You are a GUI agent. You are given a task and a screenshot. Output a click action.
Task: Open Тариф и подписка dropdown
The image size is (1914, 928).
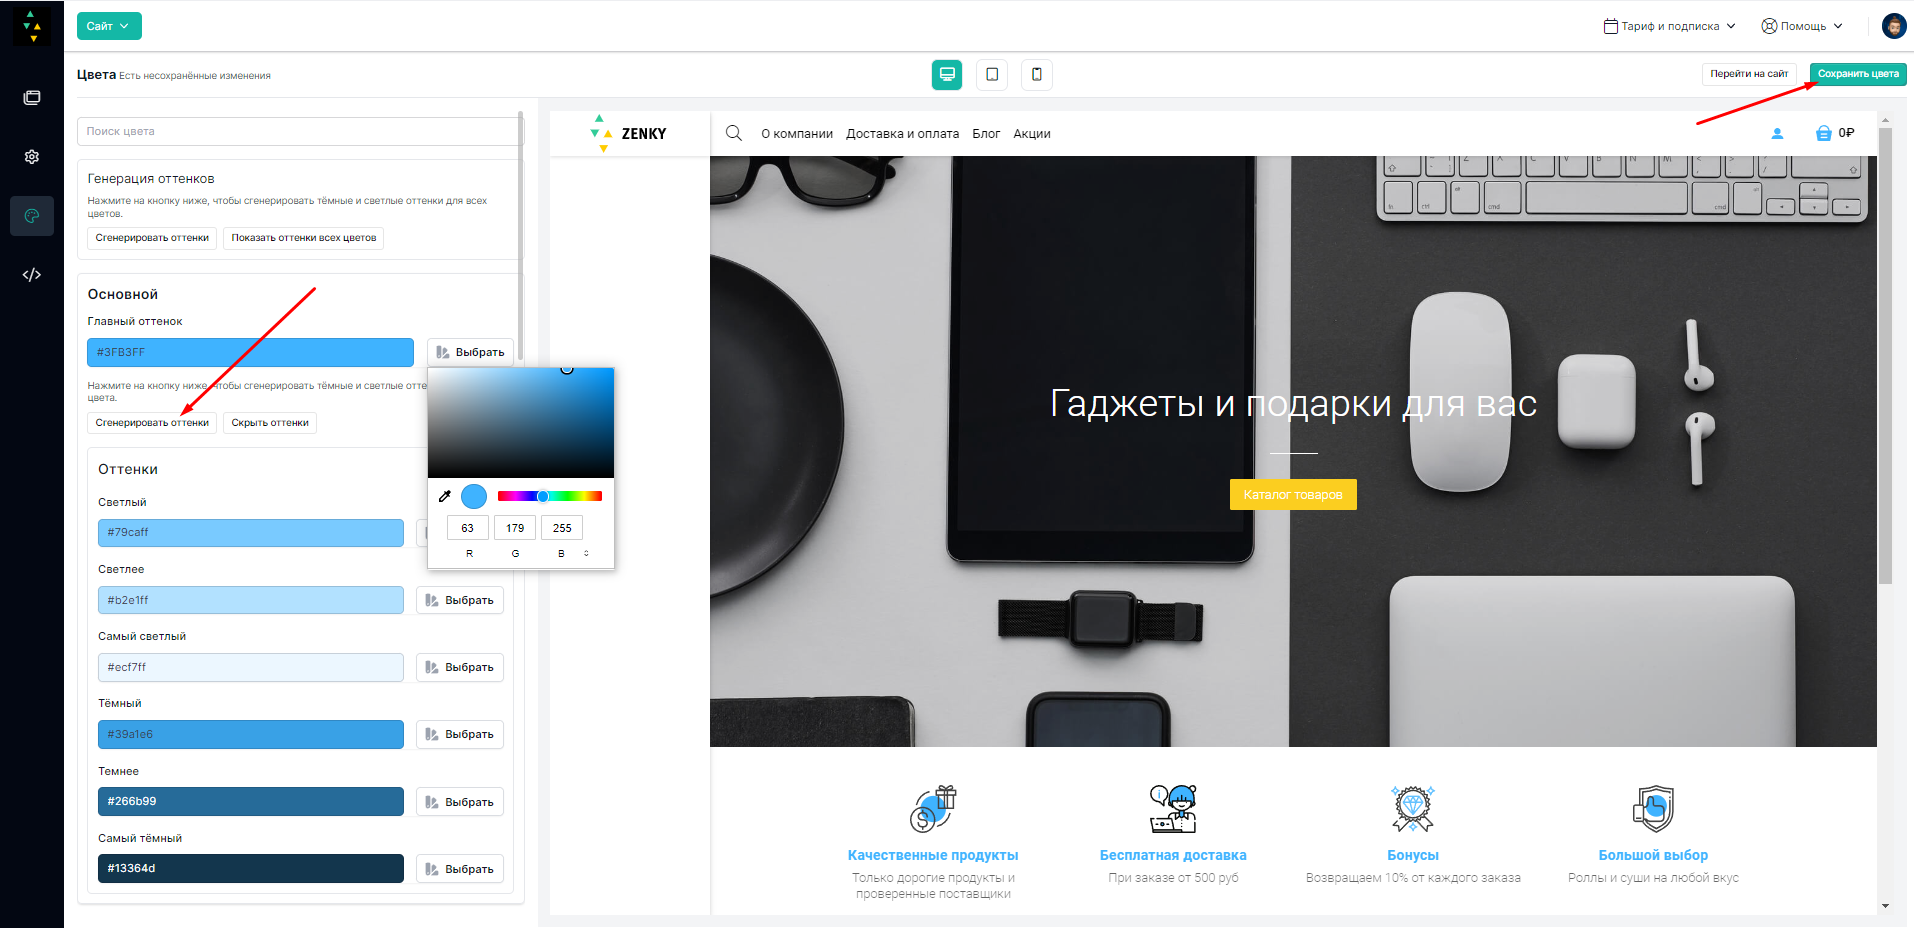pyautogui.click(x=1669, y=26)
